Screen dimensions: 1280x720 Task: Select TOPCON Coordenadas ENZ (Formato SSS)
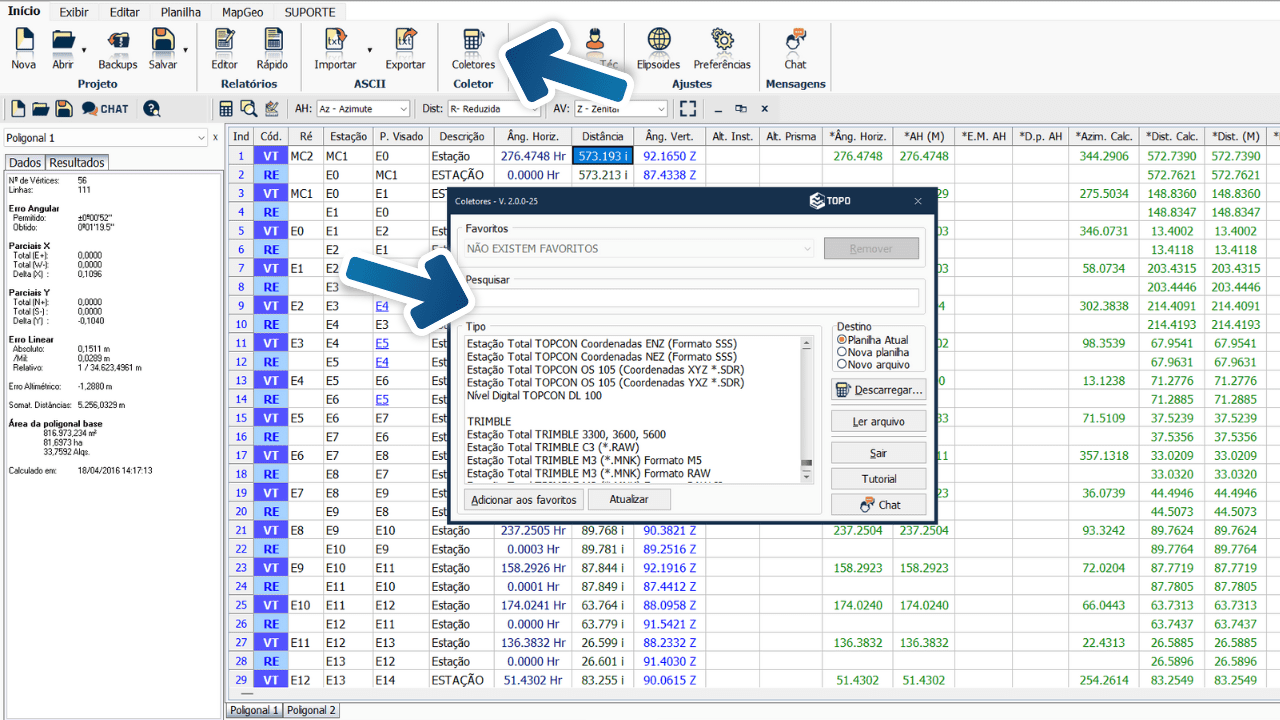click(601, 343)
